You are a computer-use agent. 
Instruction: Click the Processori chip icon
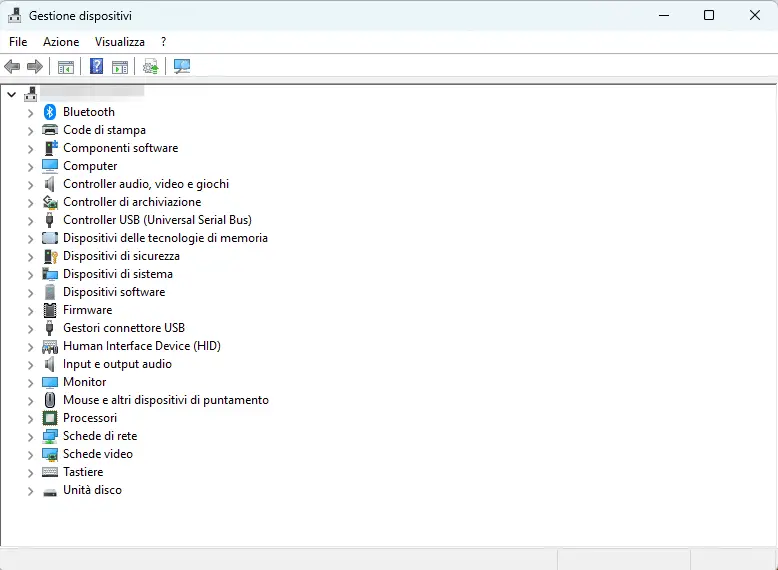pos(50,418)
